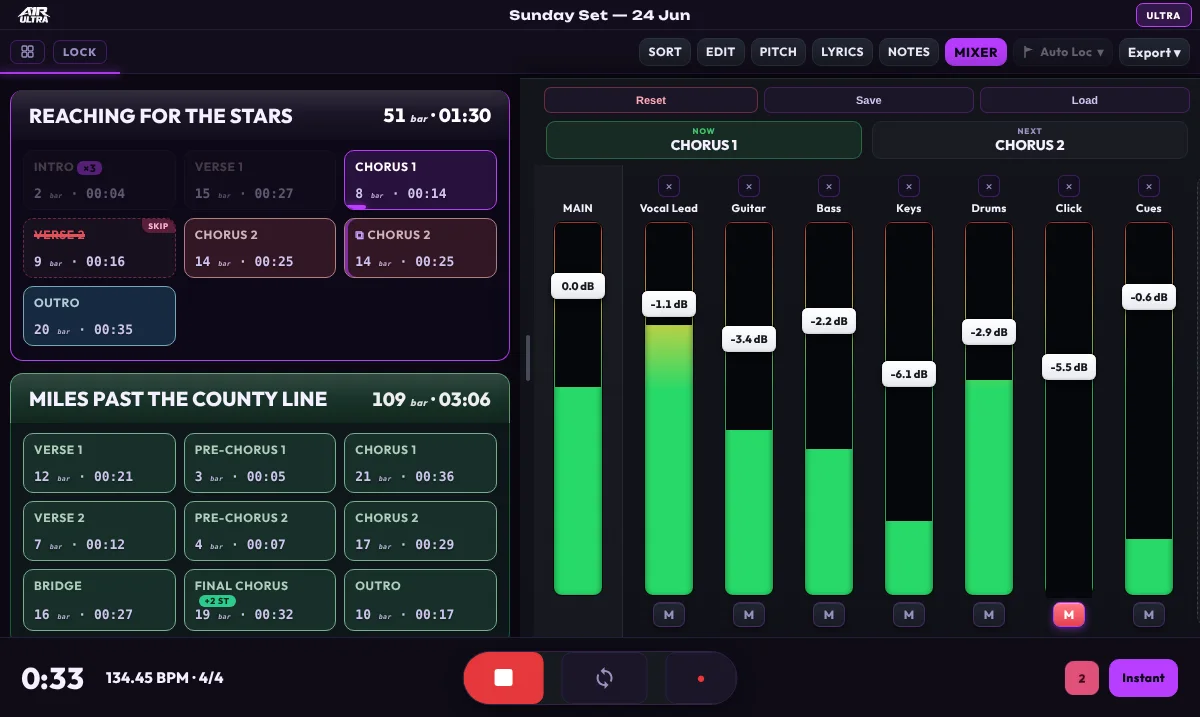The width and height of the screenshot is (1200, 717).
Task: Click the Guitar -3.4 dB fader handle
Action: (x=749, y=339)
